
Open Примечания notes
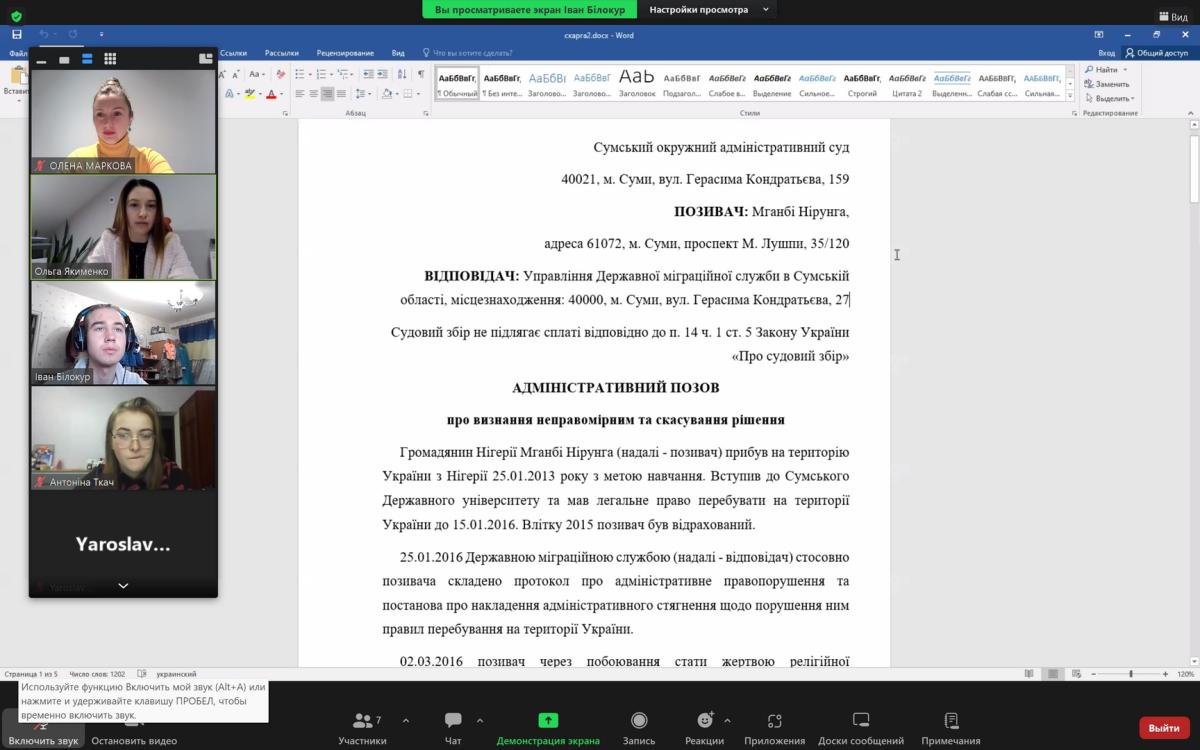point(951,728)
